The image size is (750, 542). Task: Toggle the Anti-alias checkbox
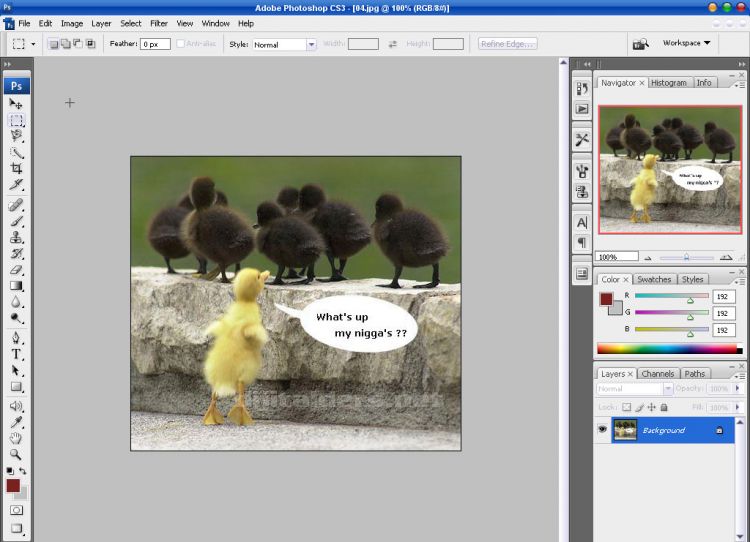180,44
